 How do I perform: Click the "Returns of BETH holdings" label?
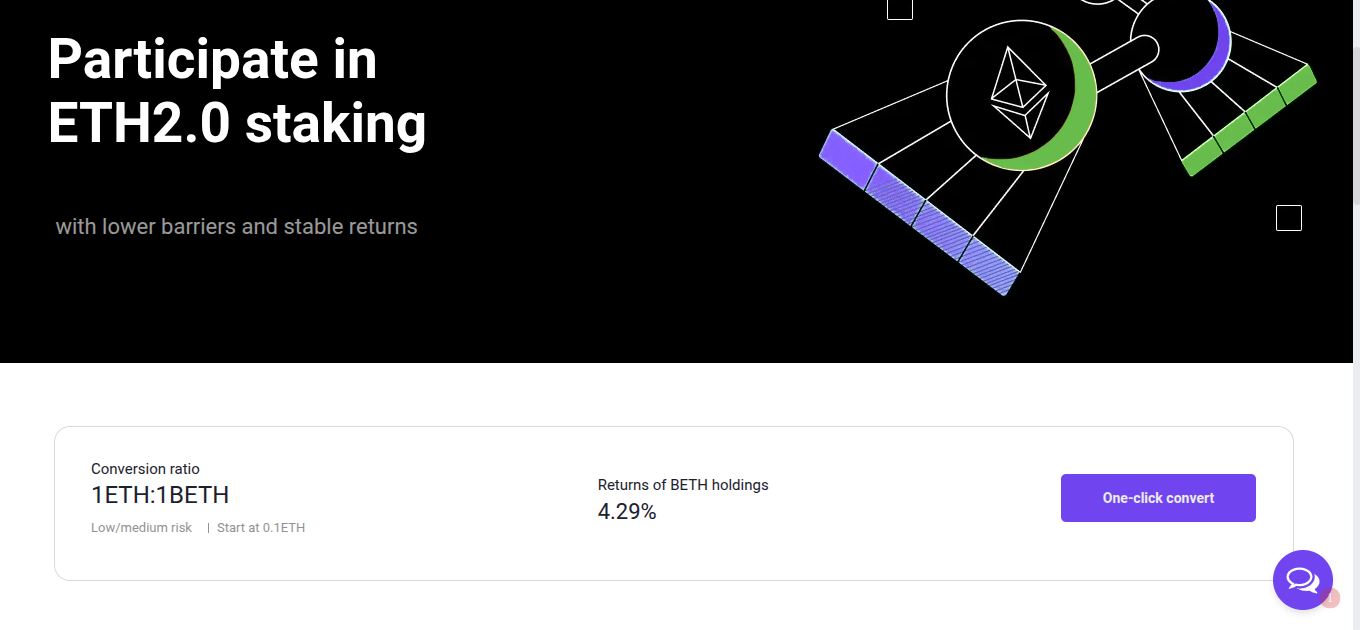pyautogui.click(x=683, y=485)
